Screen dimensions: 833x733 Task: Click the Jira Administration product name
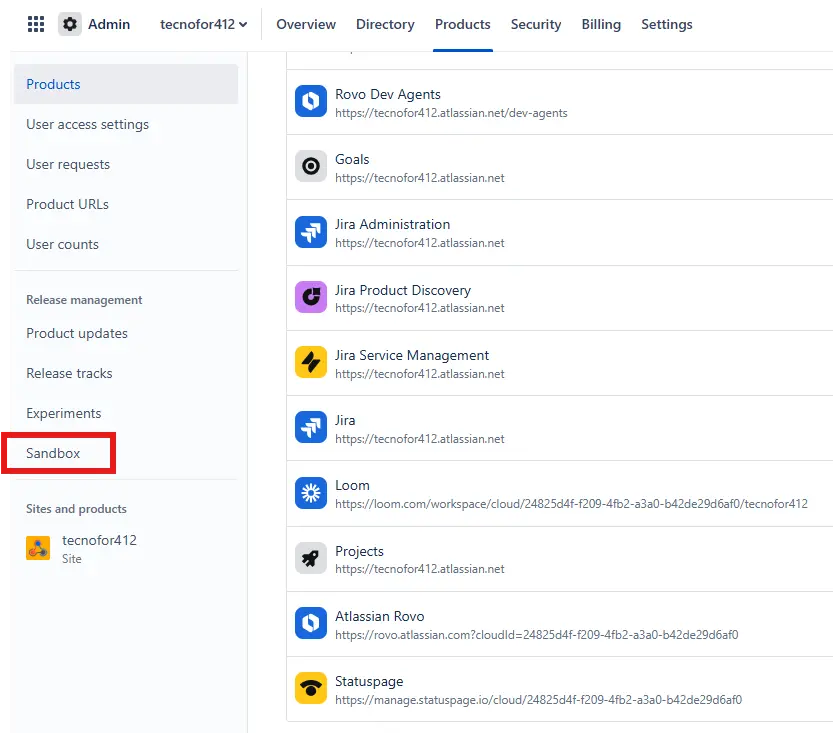393,225
